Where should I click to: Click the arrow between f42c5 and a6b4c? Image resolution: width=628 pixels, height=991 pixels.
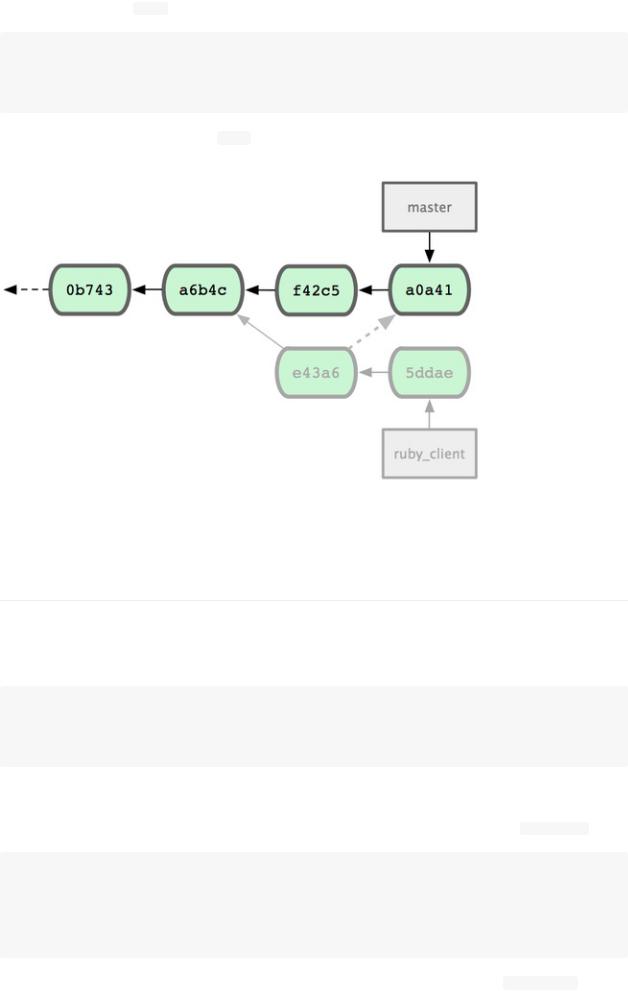coord(260,290)
